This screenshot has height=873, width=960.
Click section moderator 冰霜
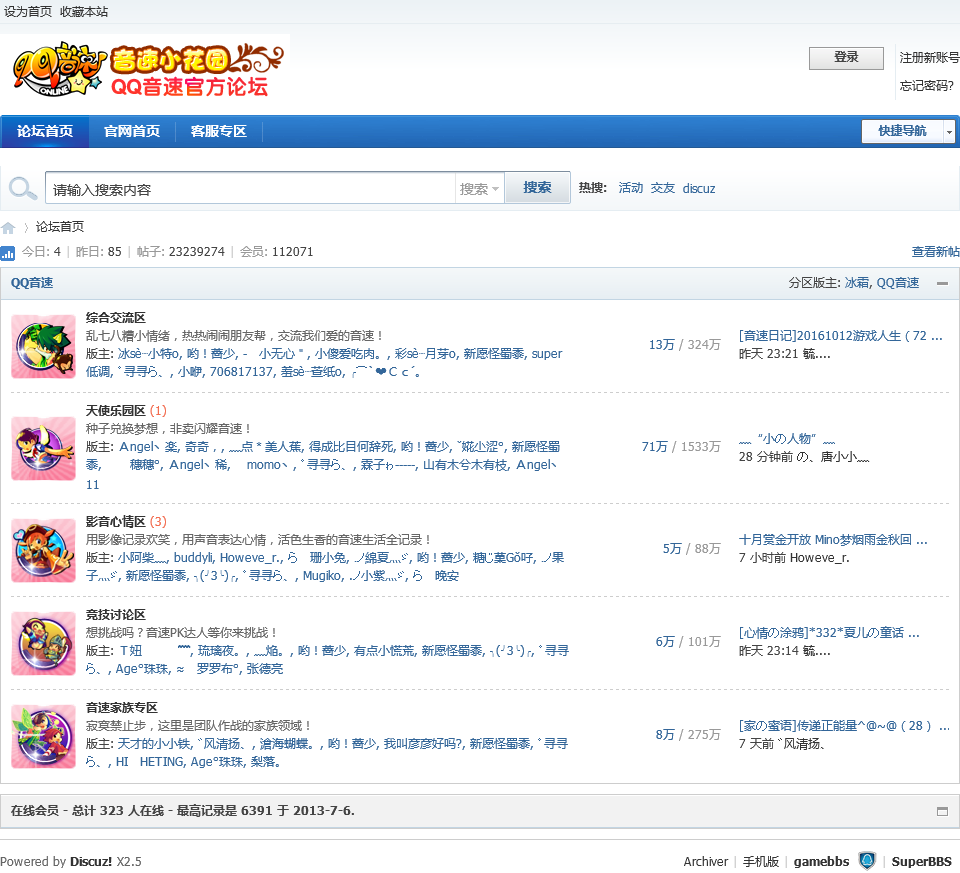857,283
